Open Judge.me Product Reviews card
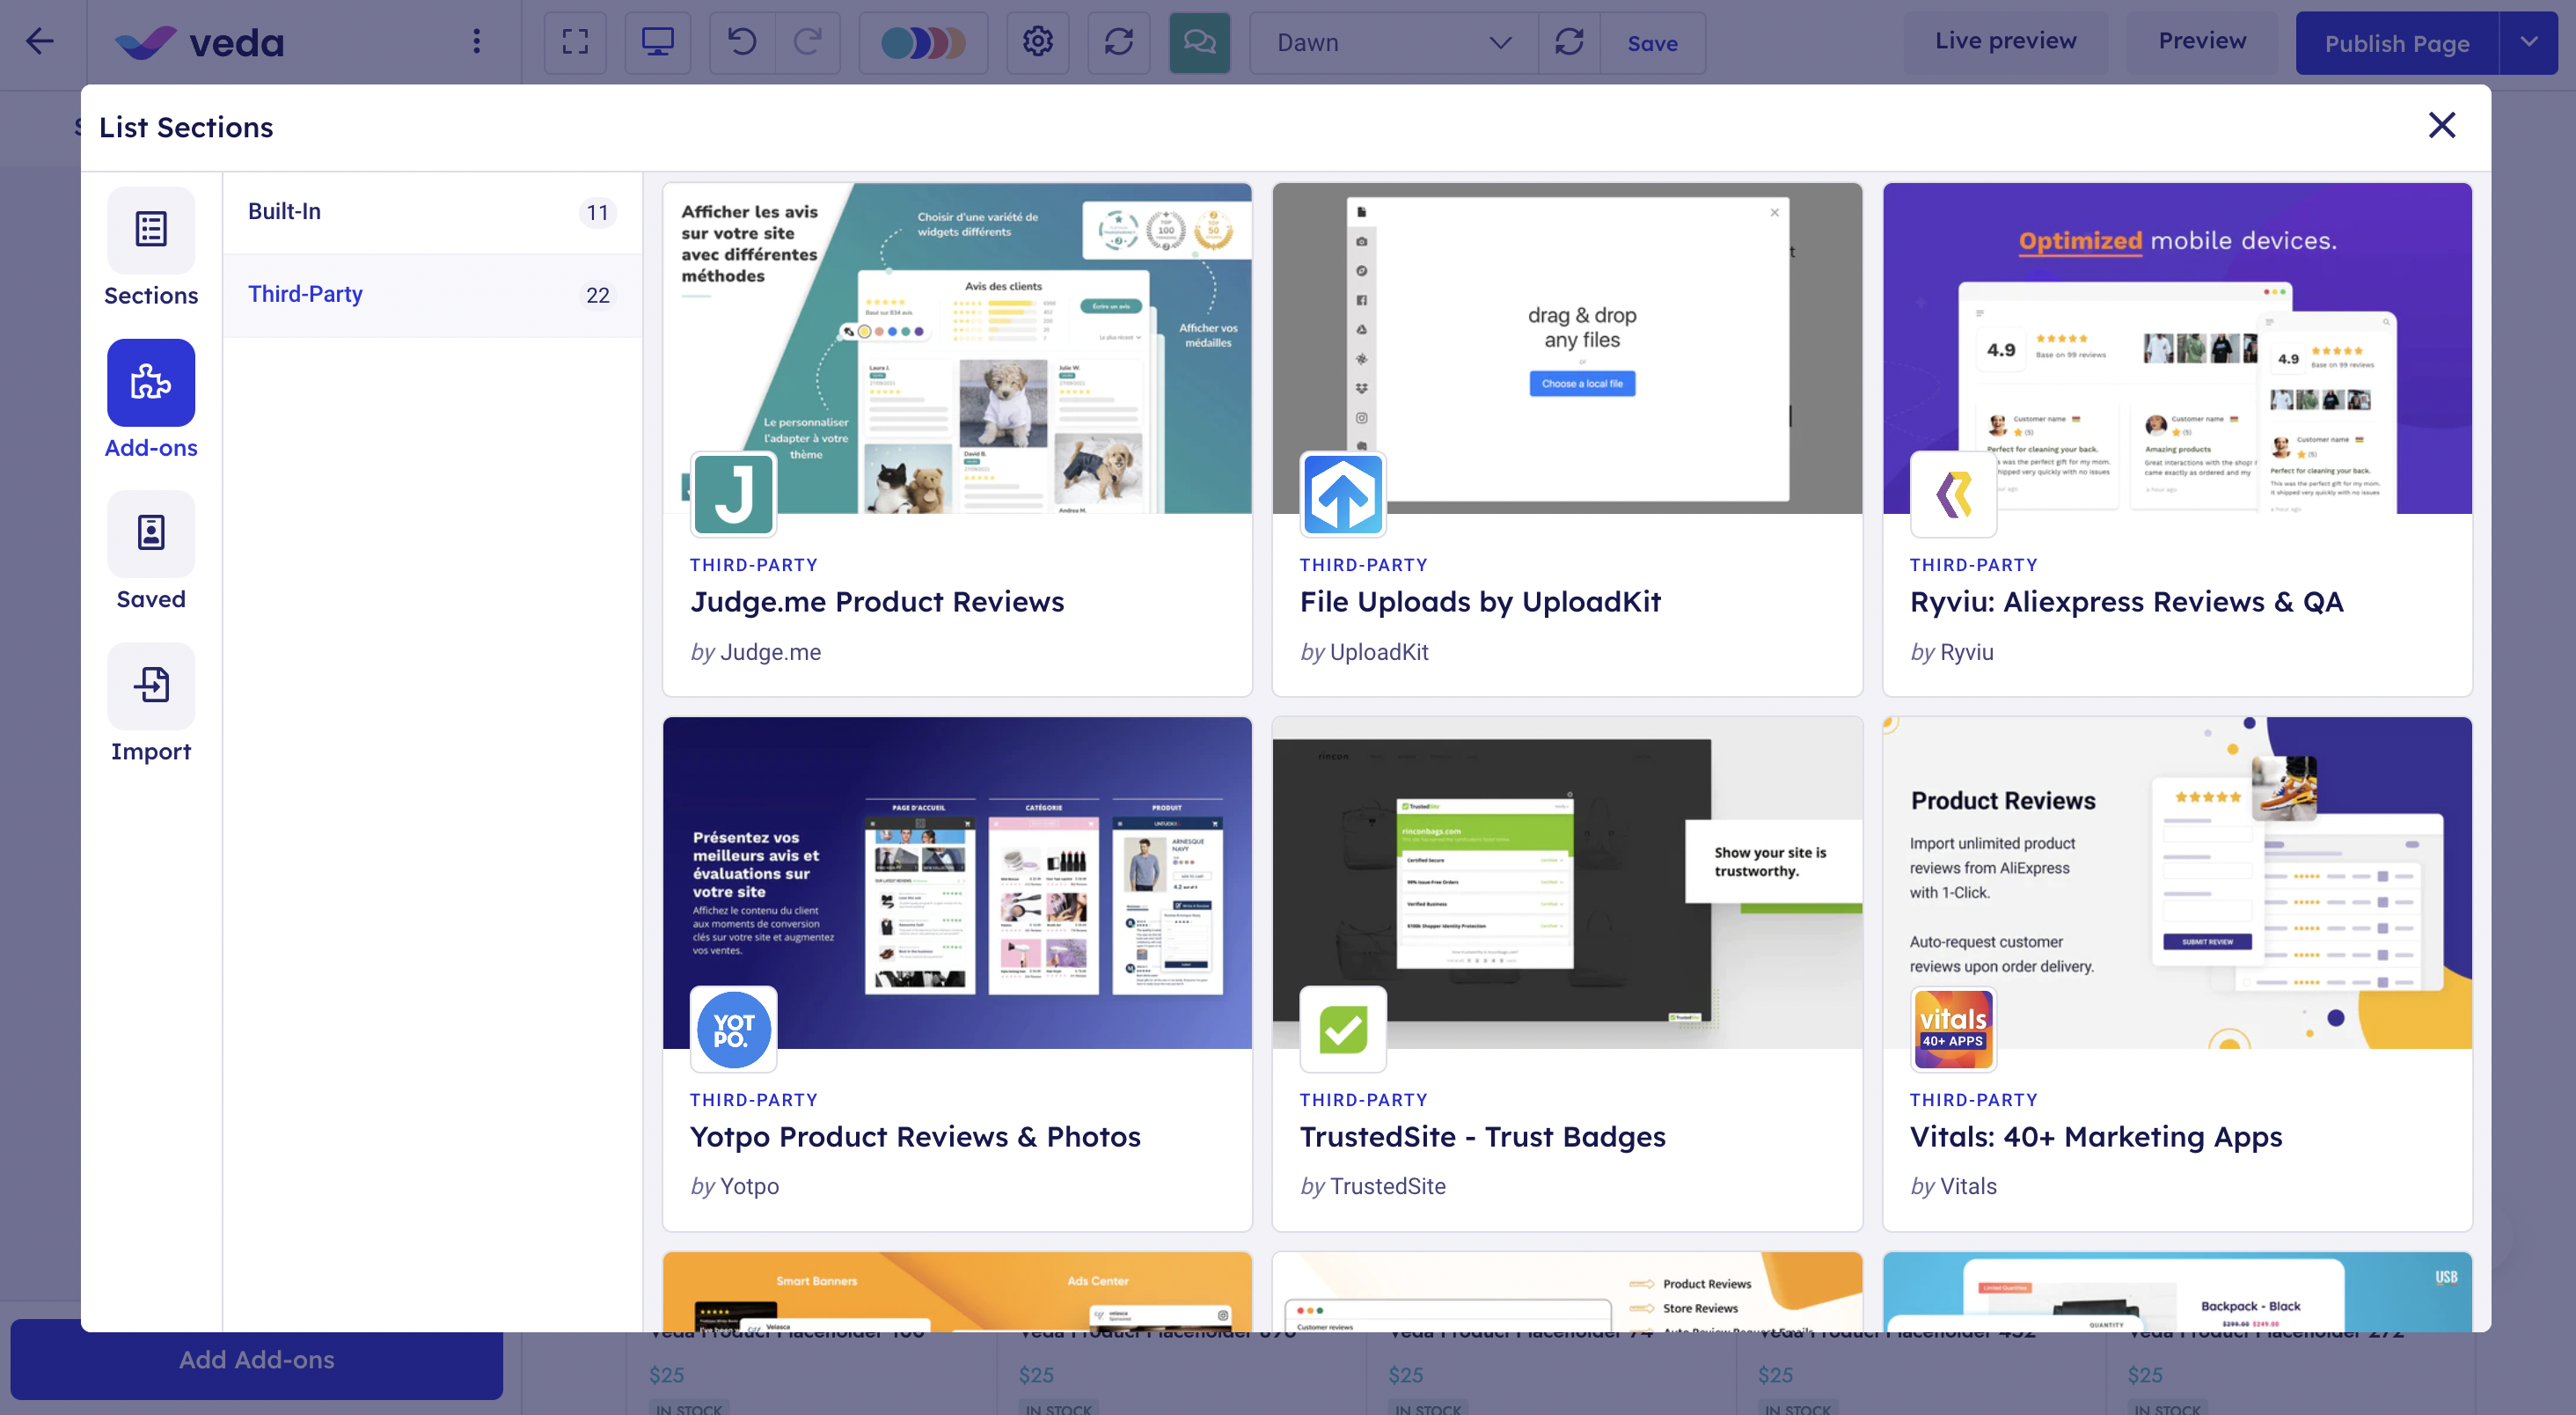Viewport: 2576px width, 1415px height. coord(956,438)
